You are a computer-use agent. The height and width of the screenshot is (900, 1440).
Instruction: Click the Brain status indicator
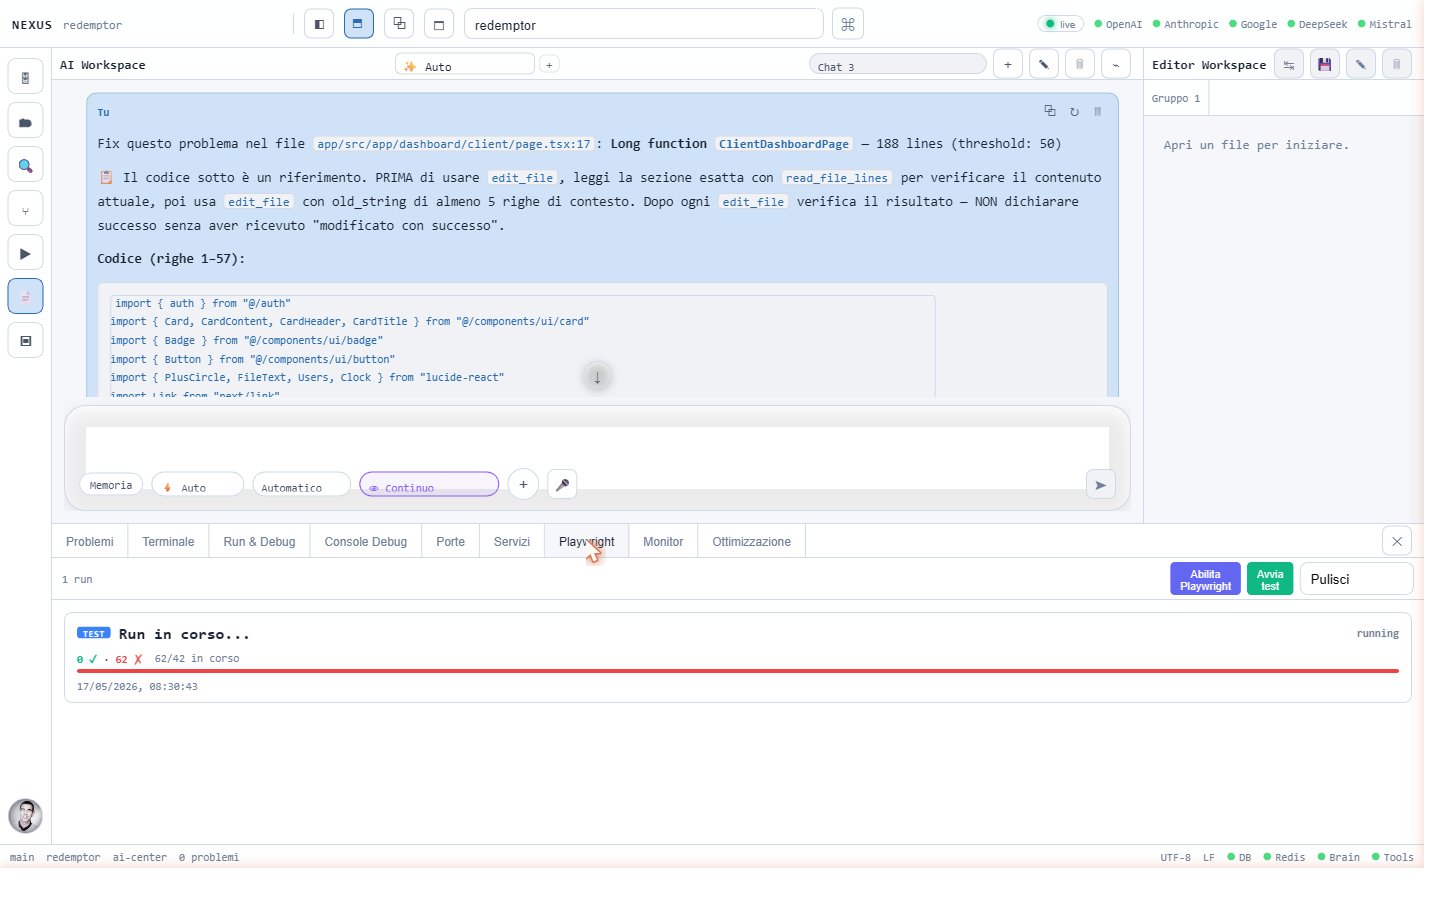tap(1338, 857)
